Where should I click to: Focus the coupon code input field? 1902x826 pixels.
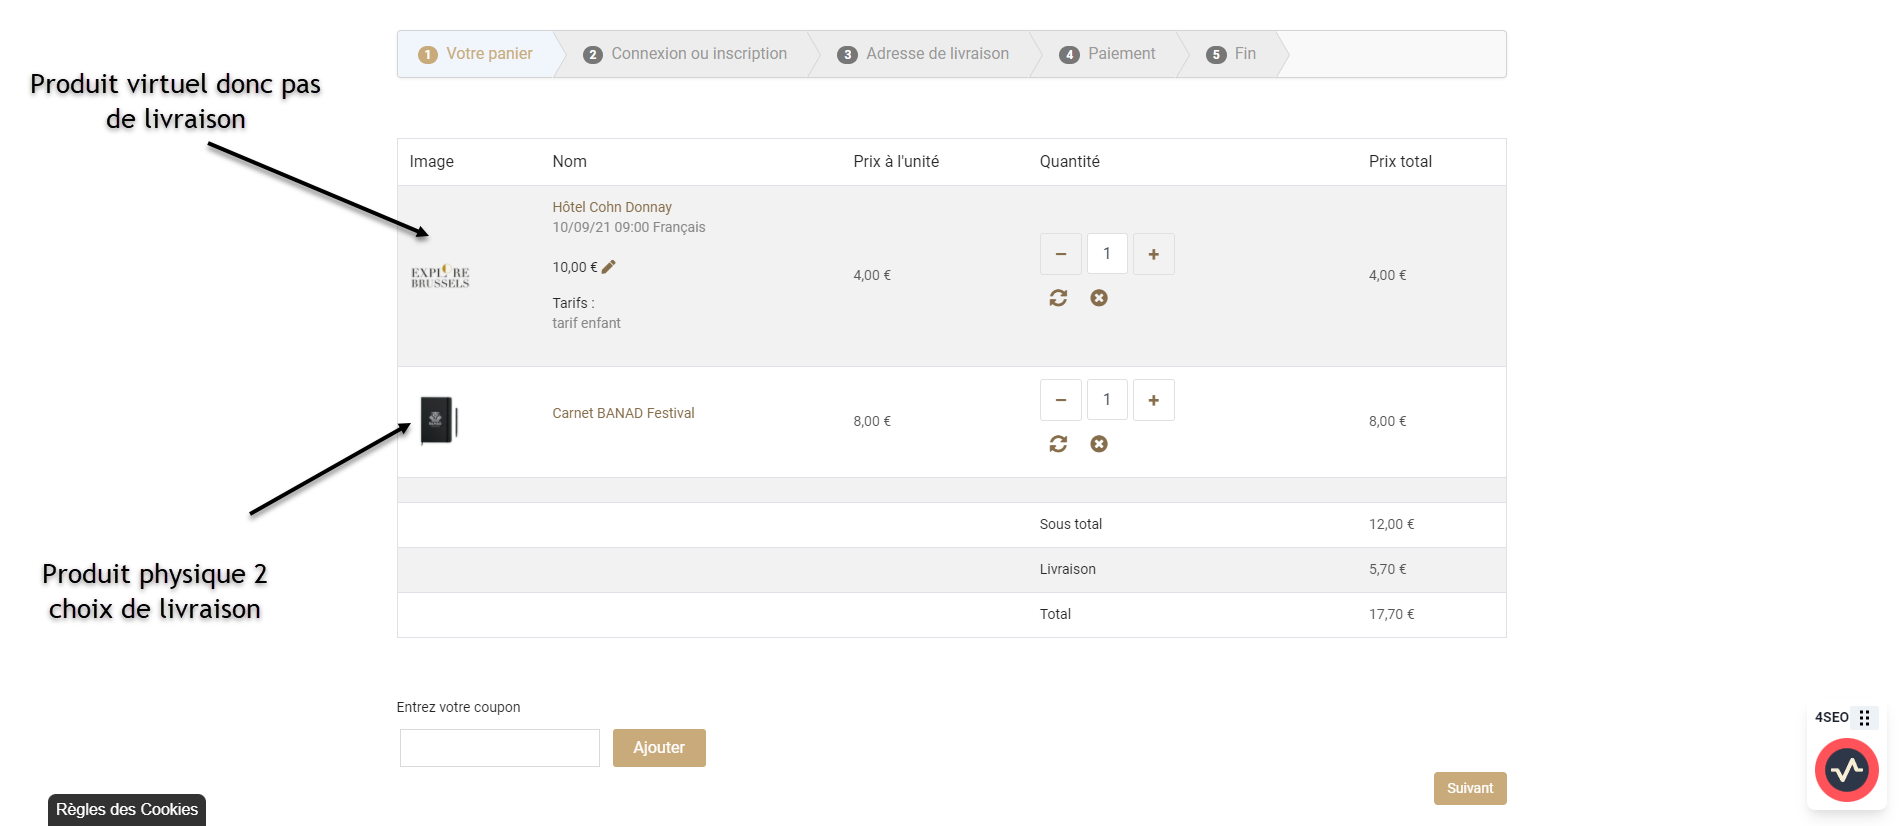tap(500, 748)
